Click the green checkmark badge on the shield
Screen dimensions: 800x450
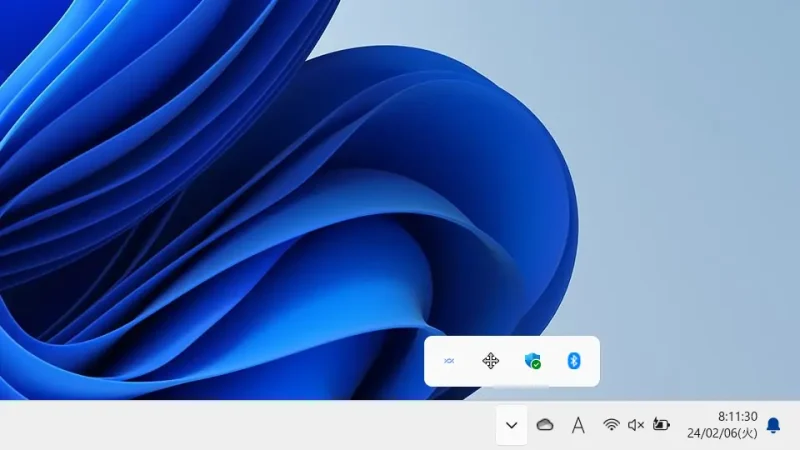coord(537,365)
